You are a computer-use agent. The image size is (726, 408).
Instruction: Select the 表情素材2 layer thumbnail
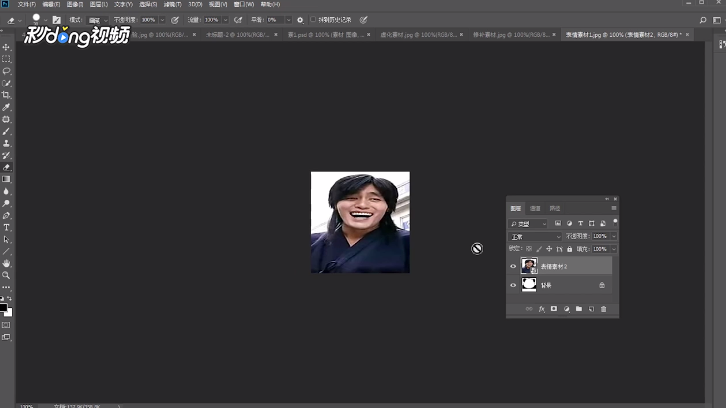528,266
